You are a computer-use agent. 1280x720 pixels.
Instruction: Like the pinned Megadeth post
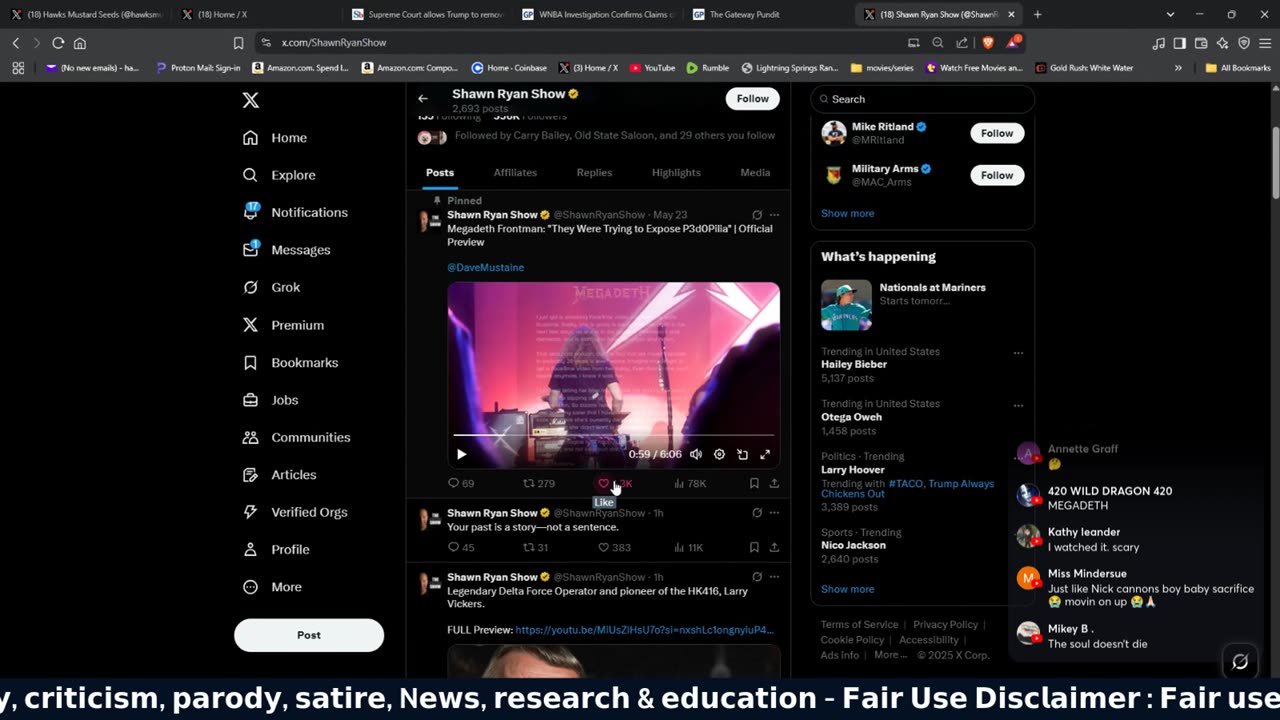coord(615,484)
